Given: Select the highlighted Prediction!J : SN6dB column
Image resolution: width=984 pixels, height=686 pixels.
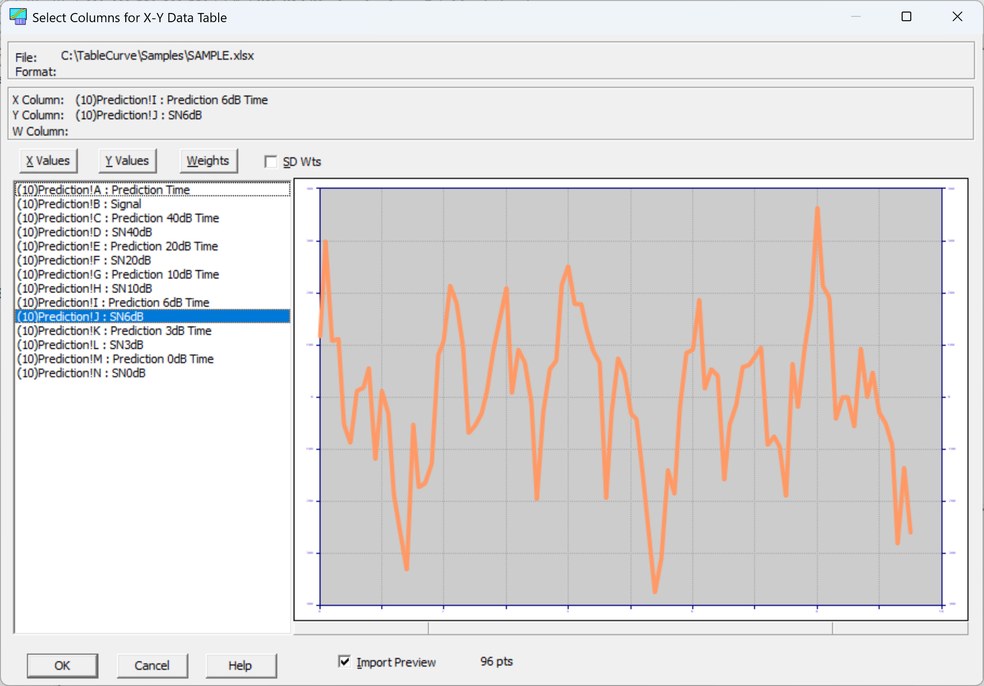Looking at the screenshot, I should pyautogui.click(x=152, y=316).
